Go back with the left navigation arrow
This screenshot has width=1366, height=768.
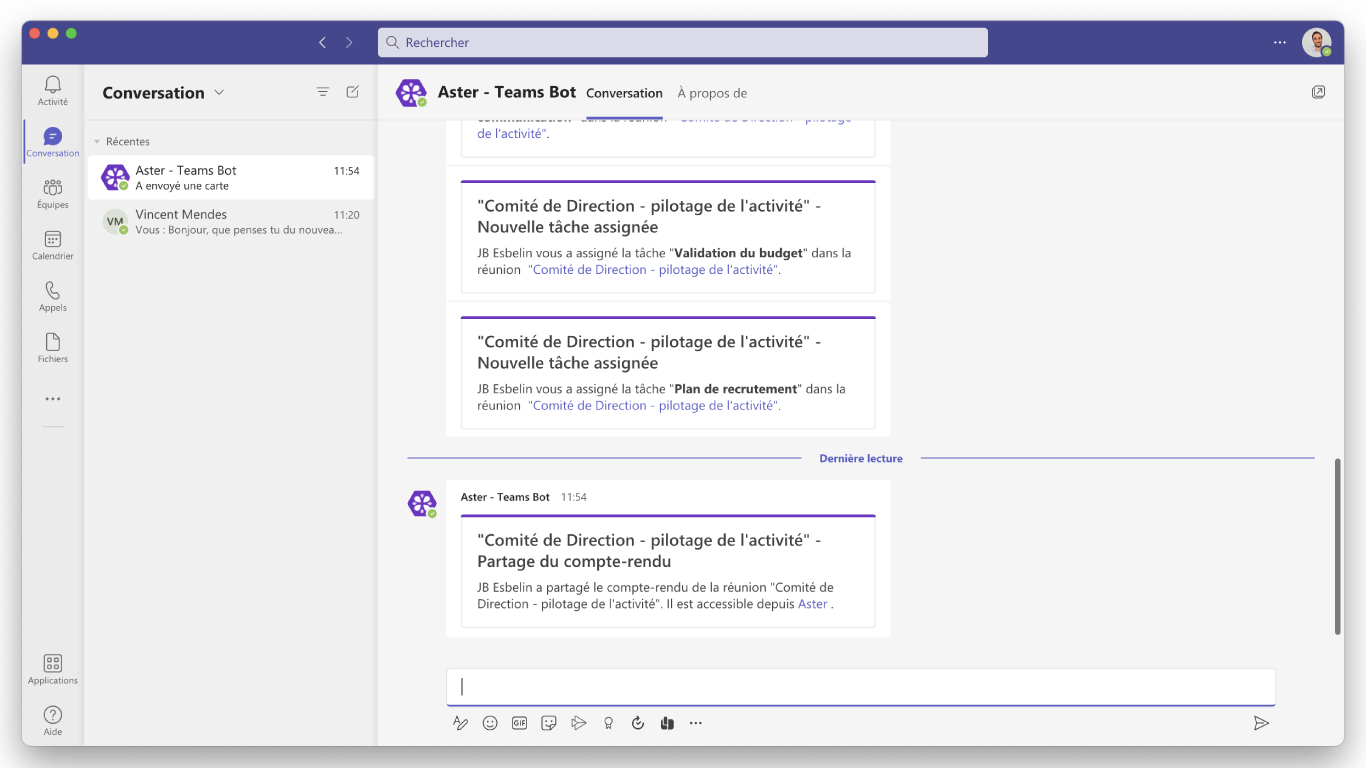click(322, 42)
